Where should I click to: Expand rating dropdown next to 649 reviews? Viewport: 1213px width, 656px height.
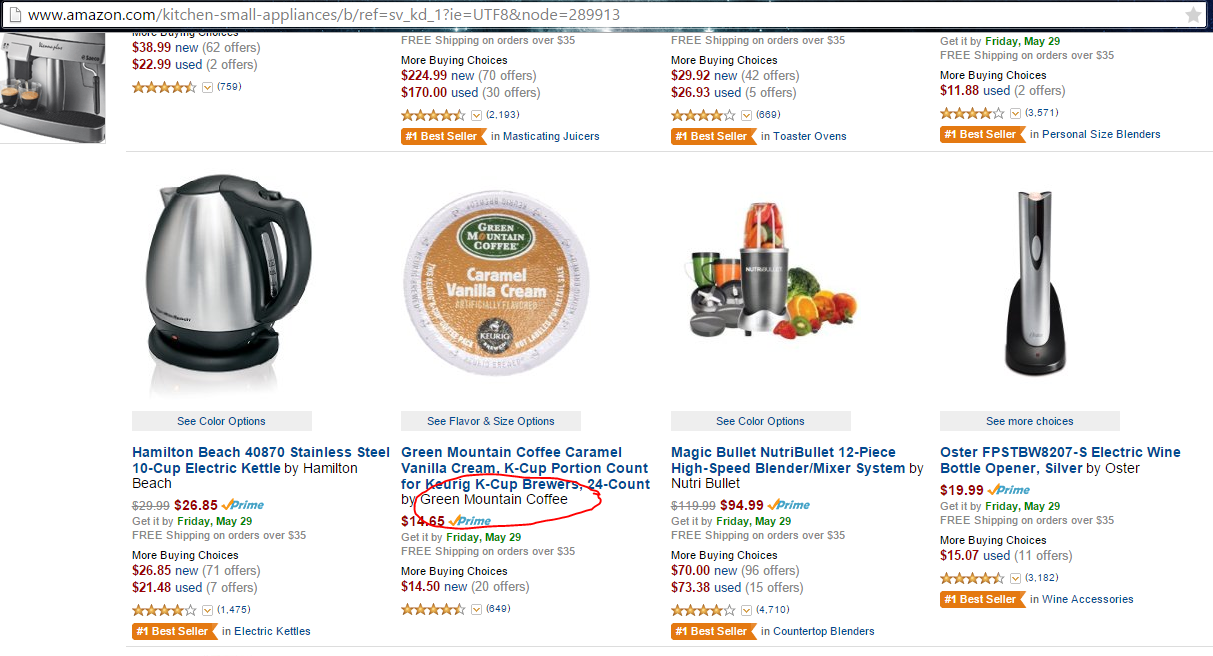(476, 609)
